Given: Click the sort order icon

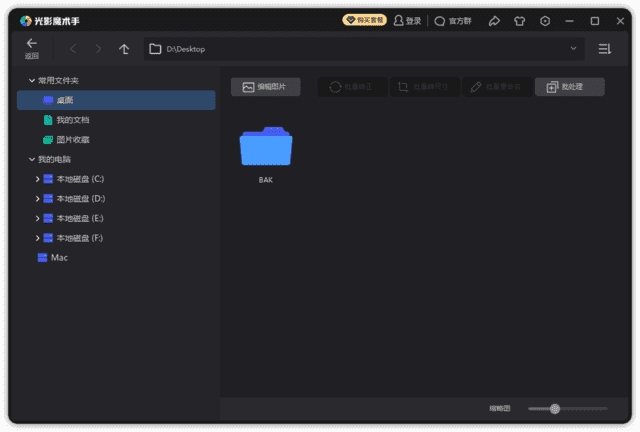Looking at the screenshot, I should pos(604,49).
